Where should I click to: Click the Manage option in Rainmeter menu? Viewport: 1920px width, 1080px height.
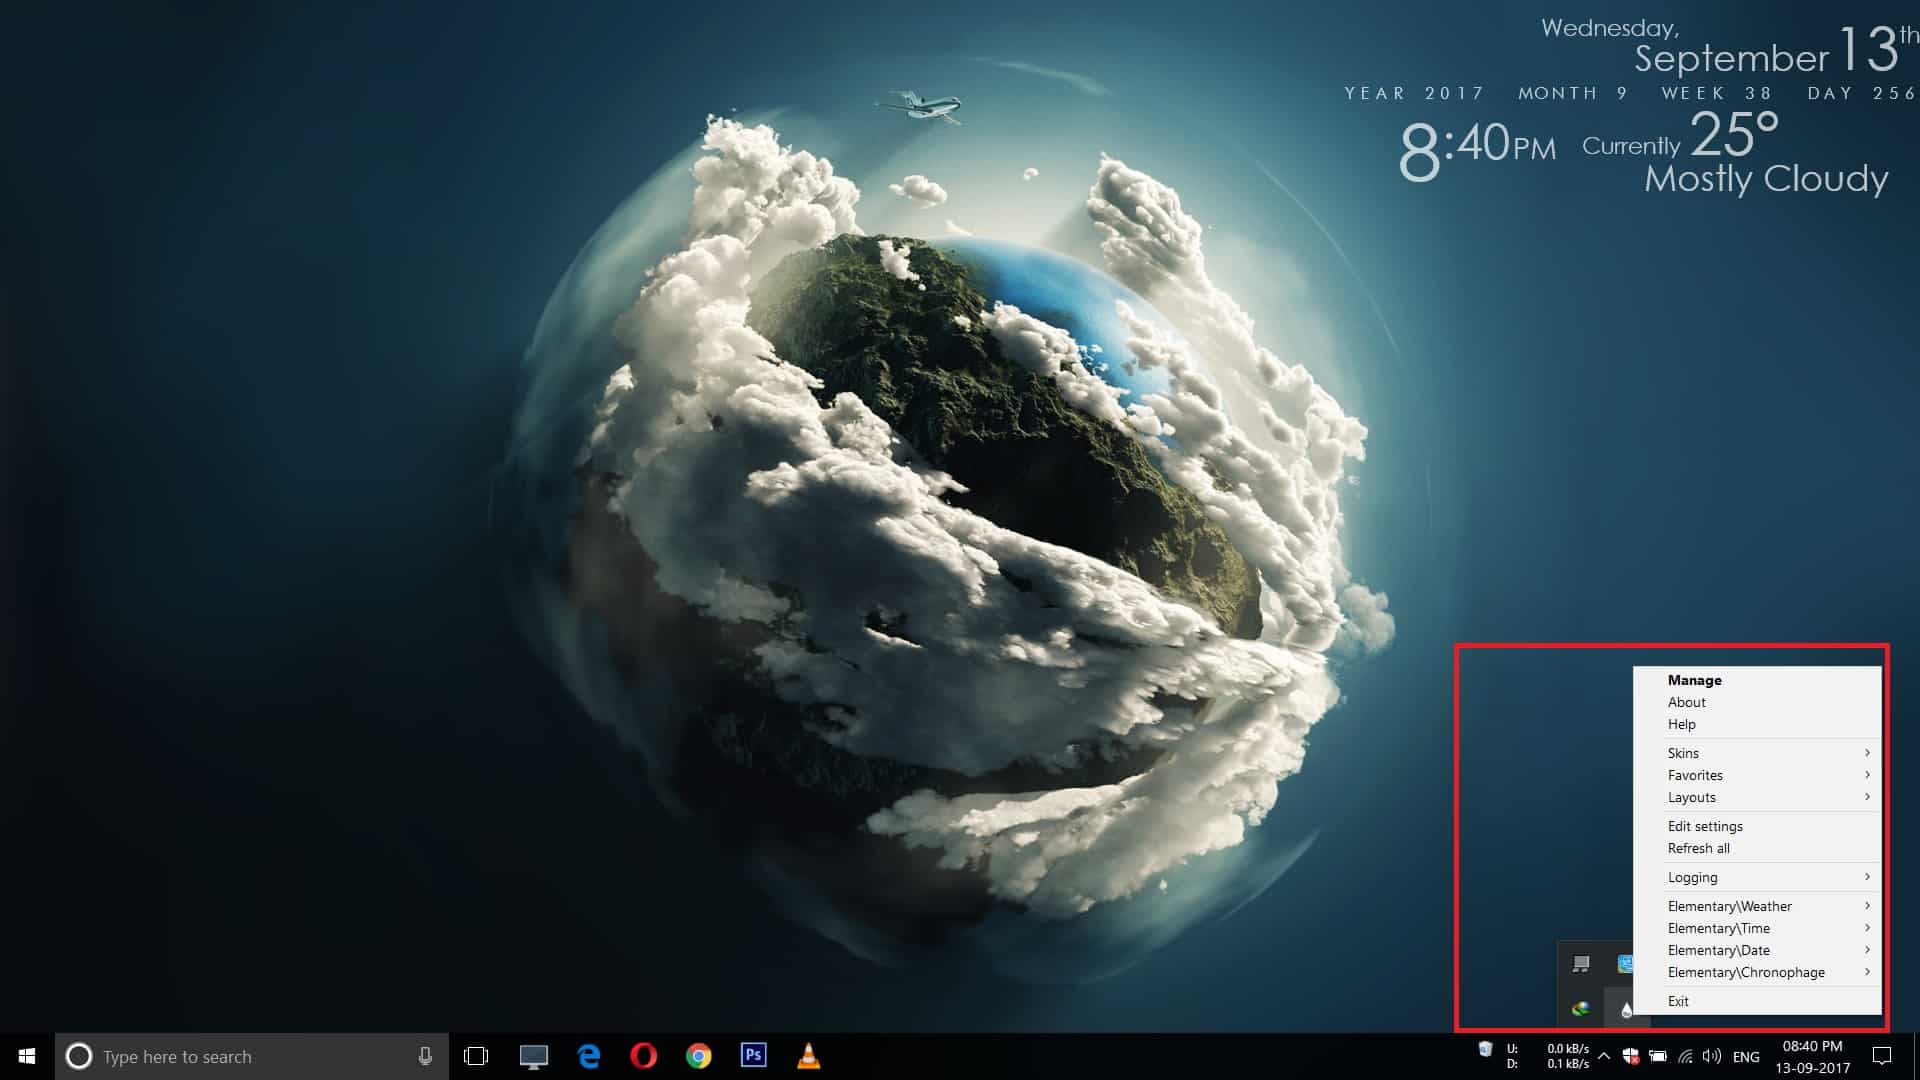click(x=1693, y=679)
